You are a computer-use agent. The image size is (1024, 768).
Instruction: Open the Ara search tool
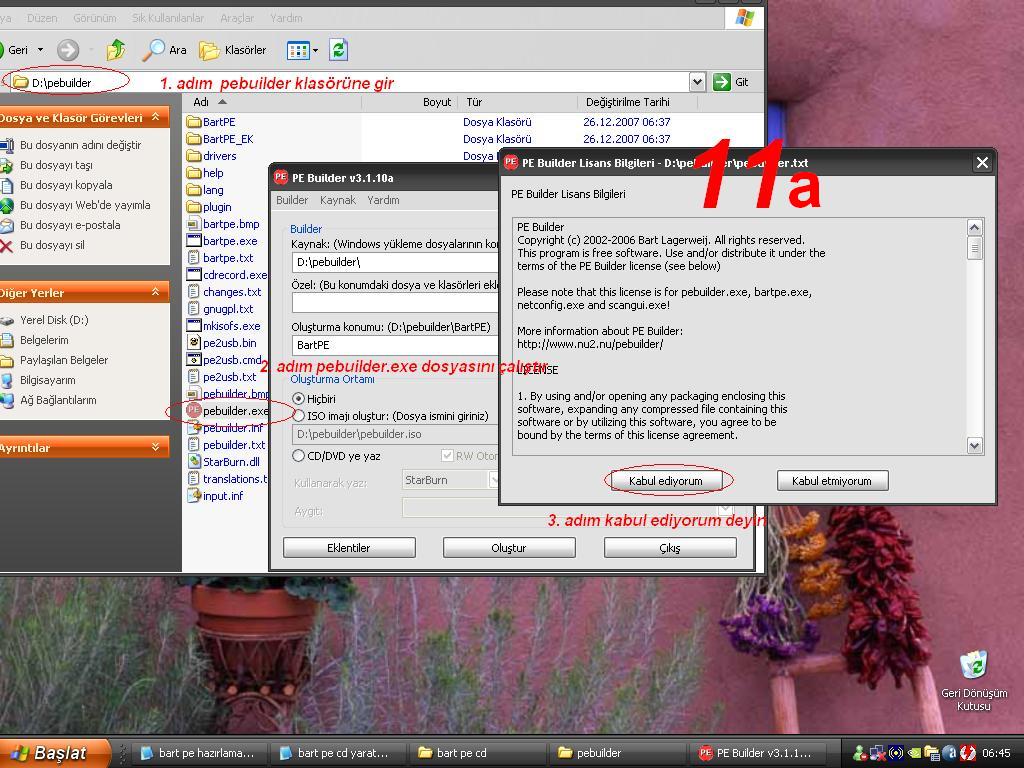tap(165, 50)
